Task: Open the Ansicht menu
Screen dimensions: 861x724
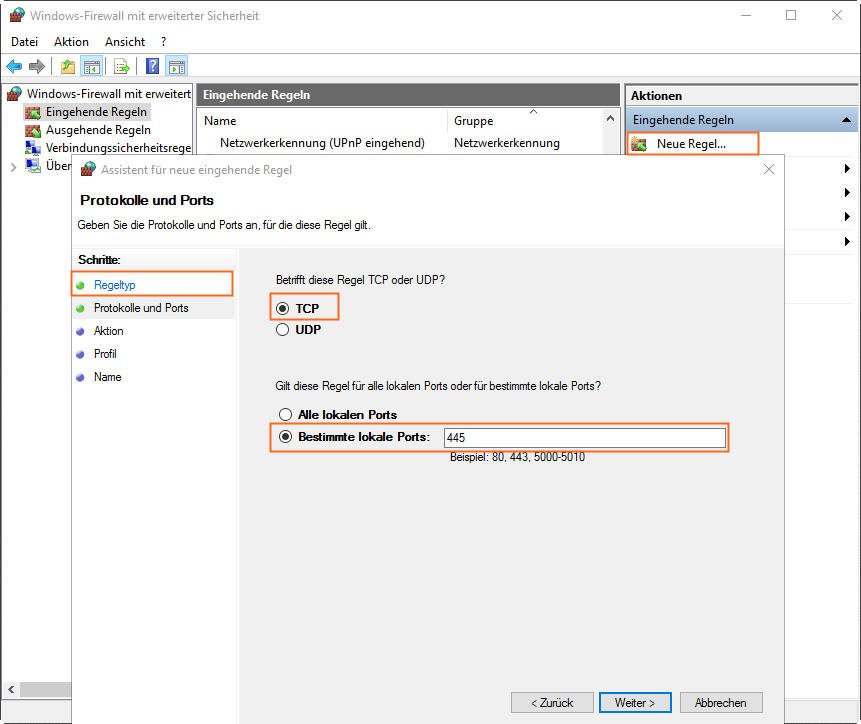Action: (125, 42)
